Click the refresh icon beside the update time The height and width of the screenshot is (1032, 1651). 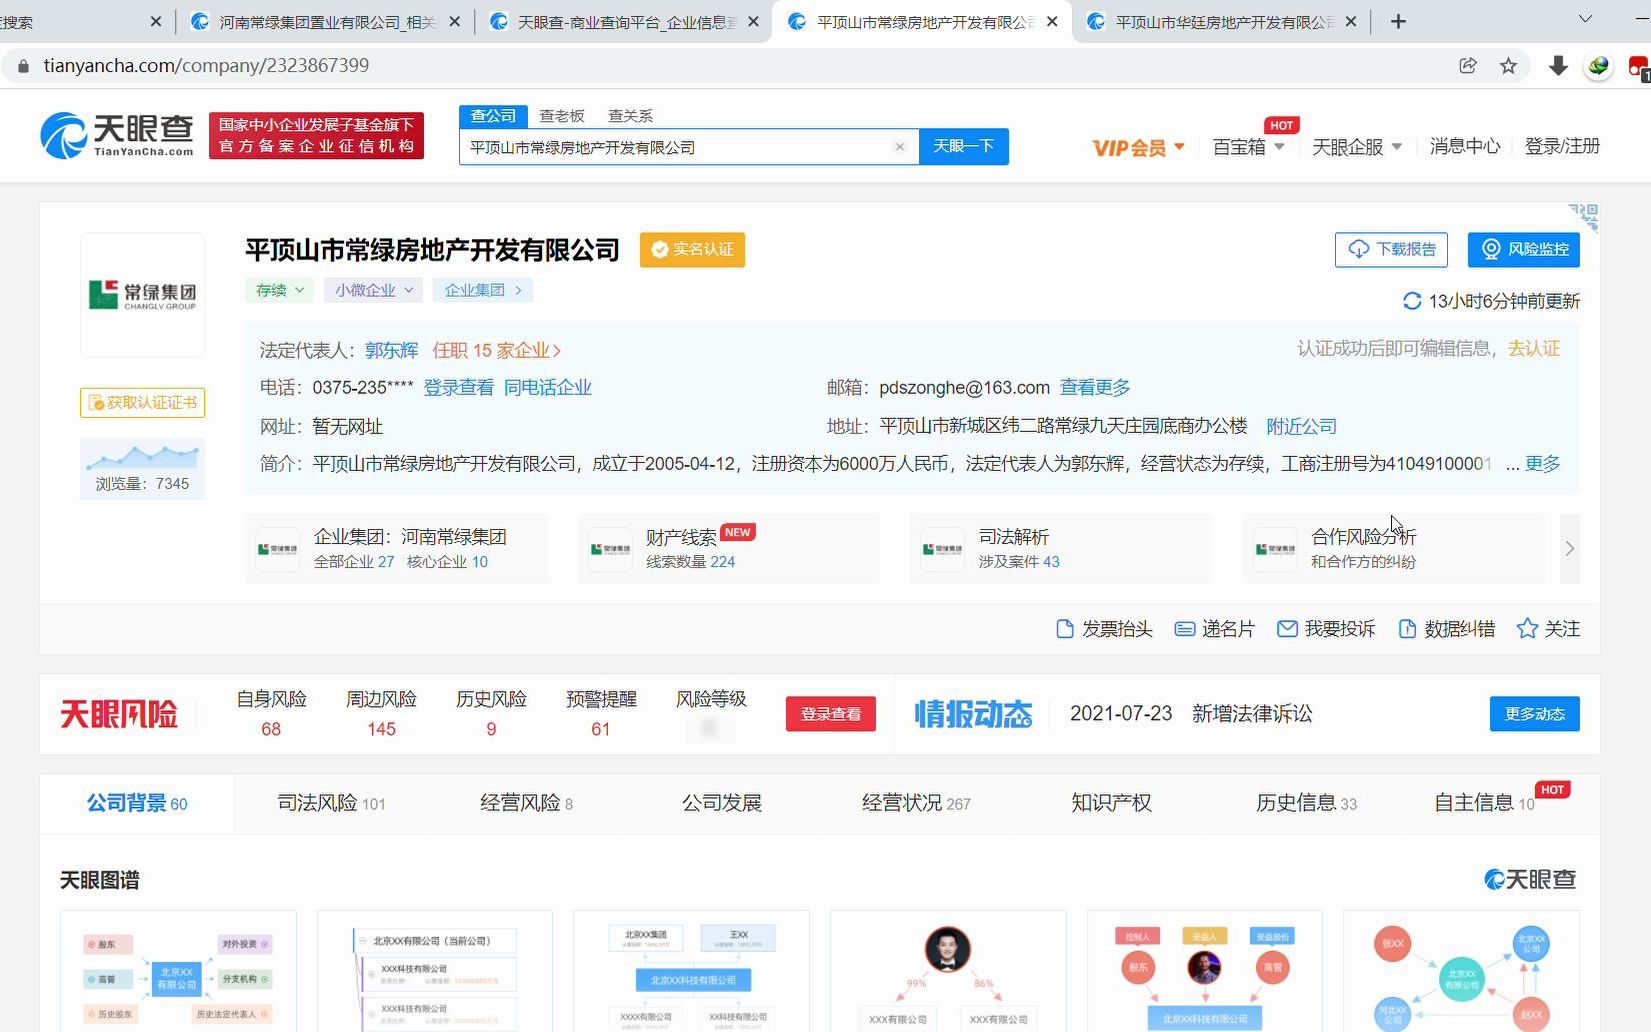click(1412, 301)
